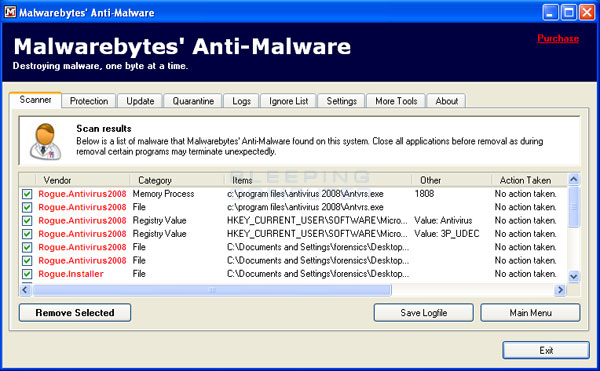
Task: Go to the Quarantine tab
Action: (193, 101)
